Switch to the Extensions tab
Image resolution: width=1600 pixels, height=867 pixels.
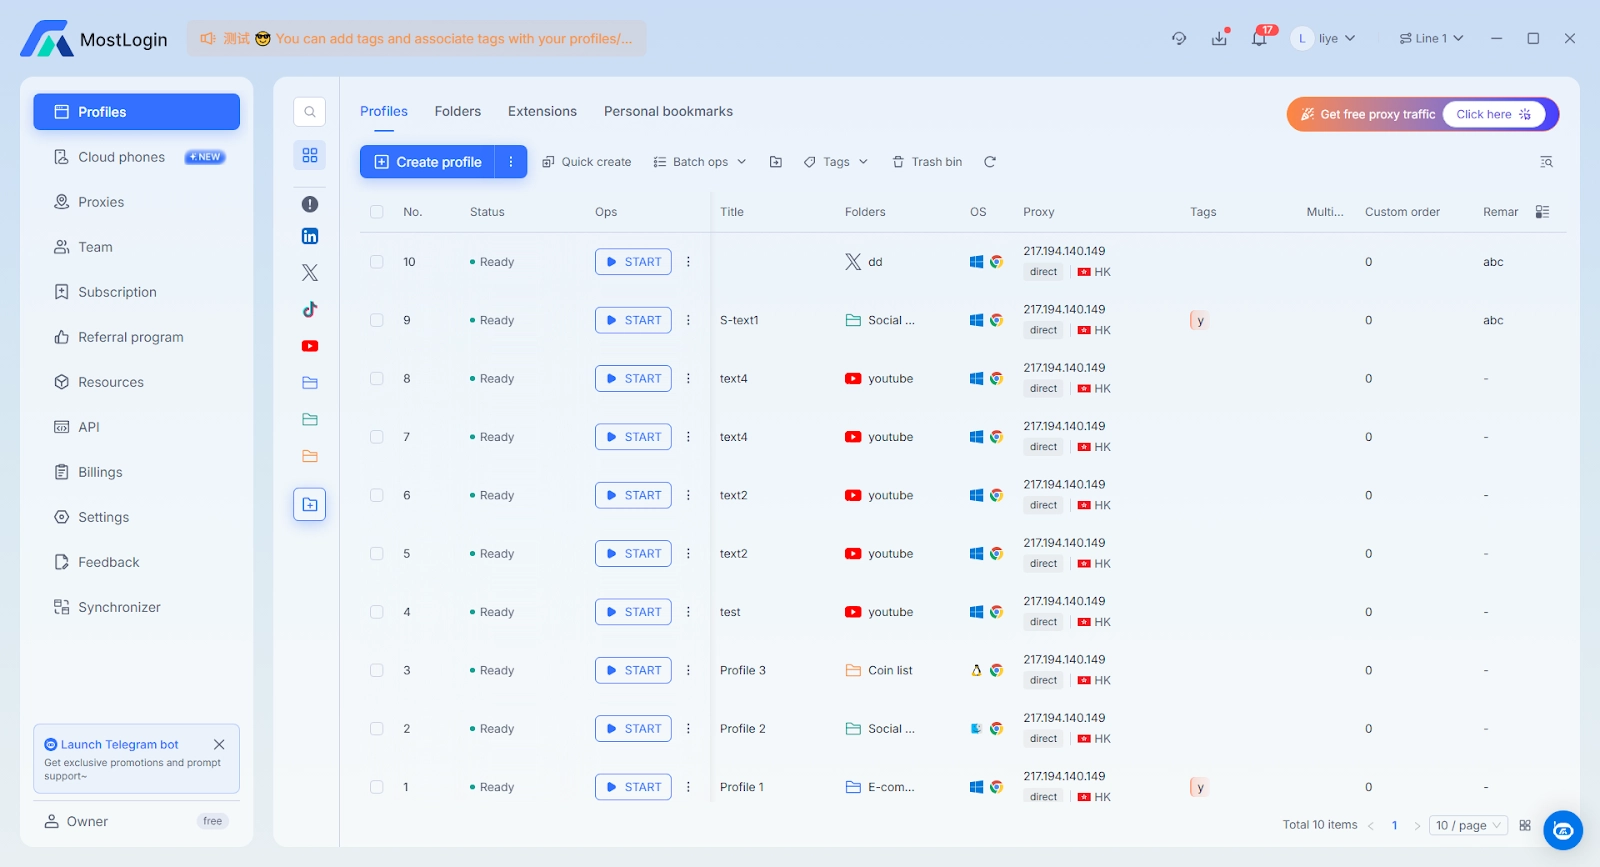click(542, 111)
